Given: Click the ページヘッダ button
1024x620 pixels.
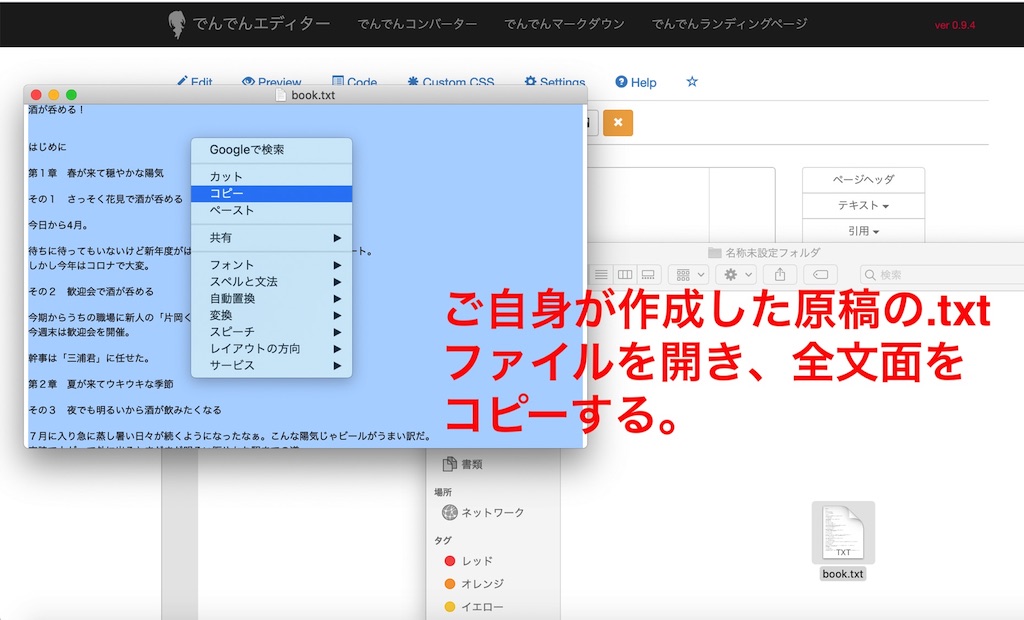Looking at the screenshot, I should point(863,180).
